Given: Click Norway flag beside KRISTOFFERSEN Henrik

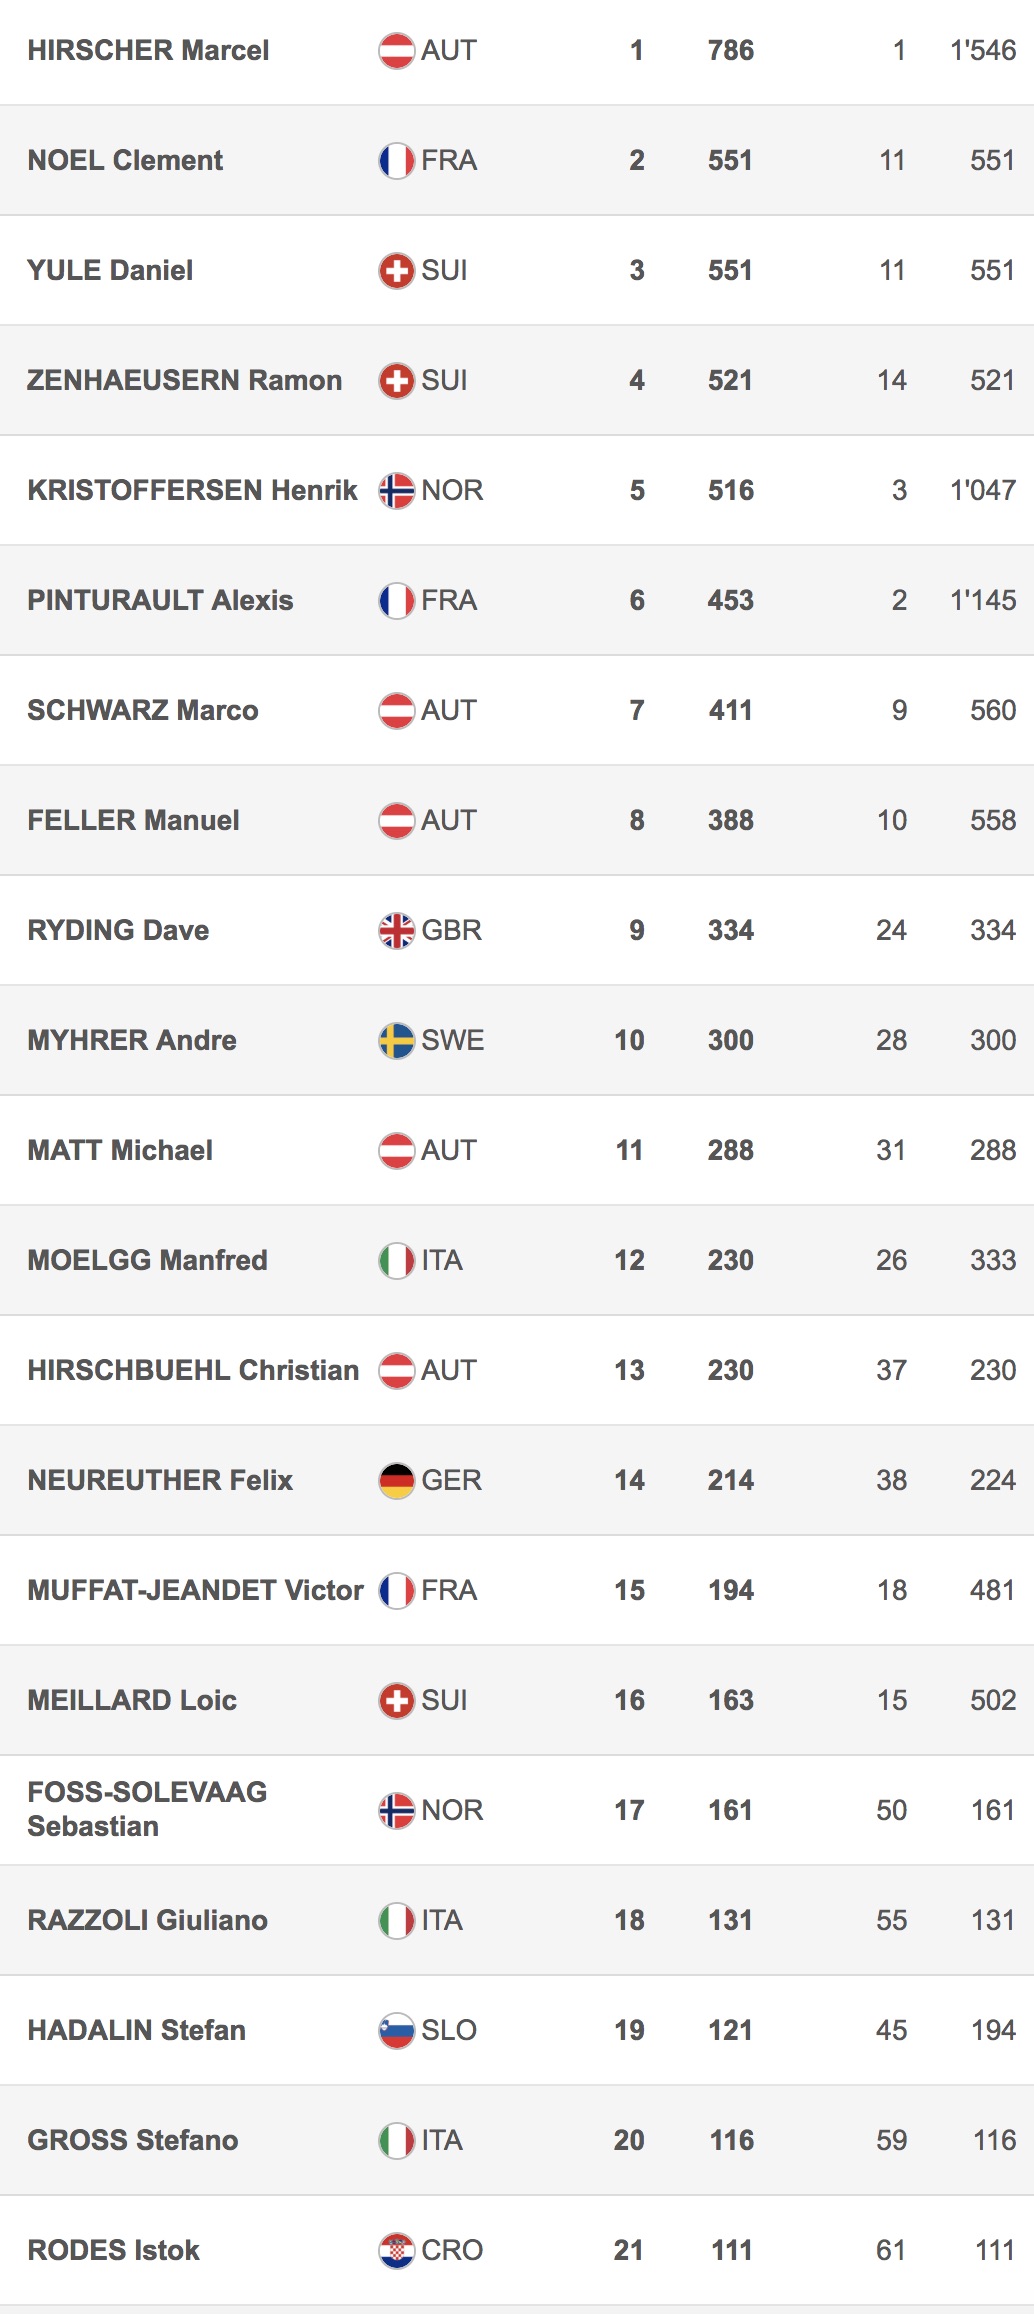Looking at the screenshot, I should coord(396,491).
